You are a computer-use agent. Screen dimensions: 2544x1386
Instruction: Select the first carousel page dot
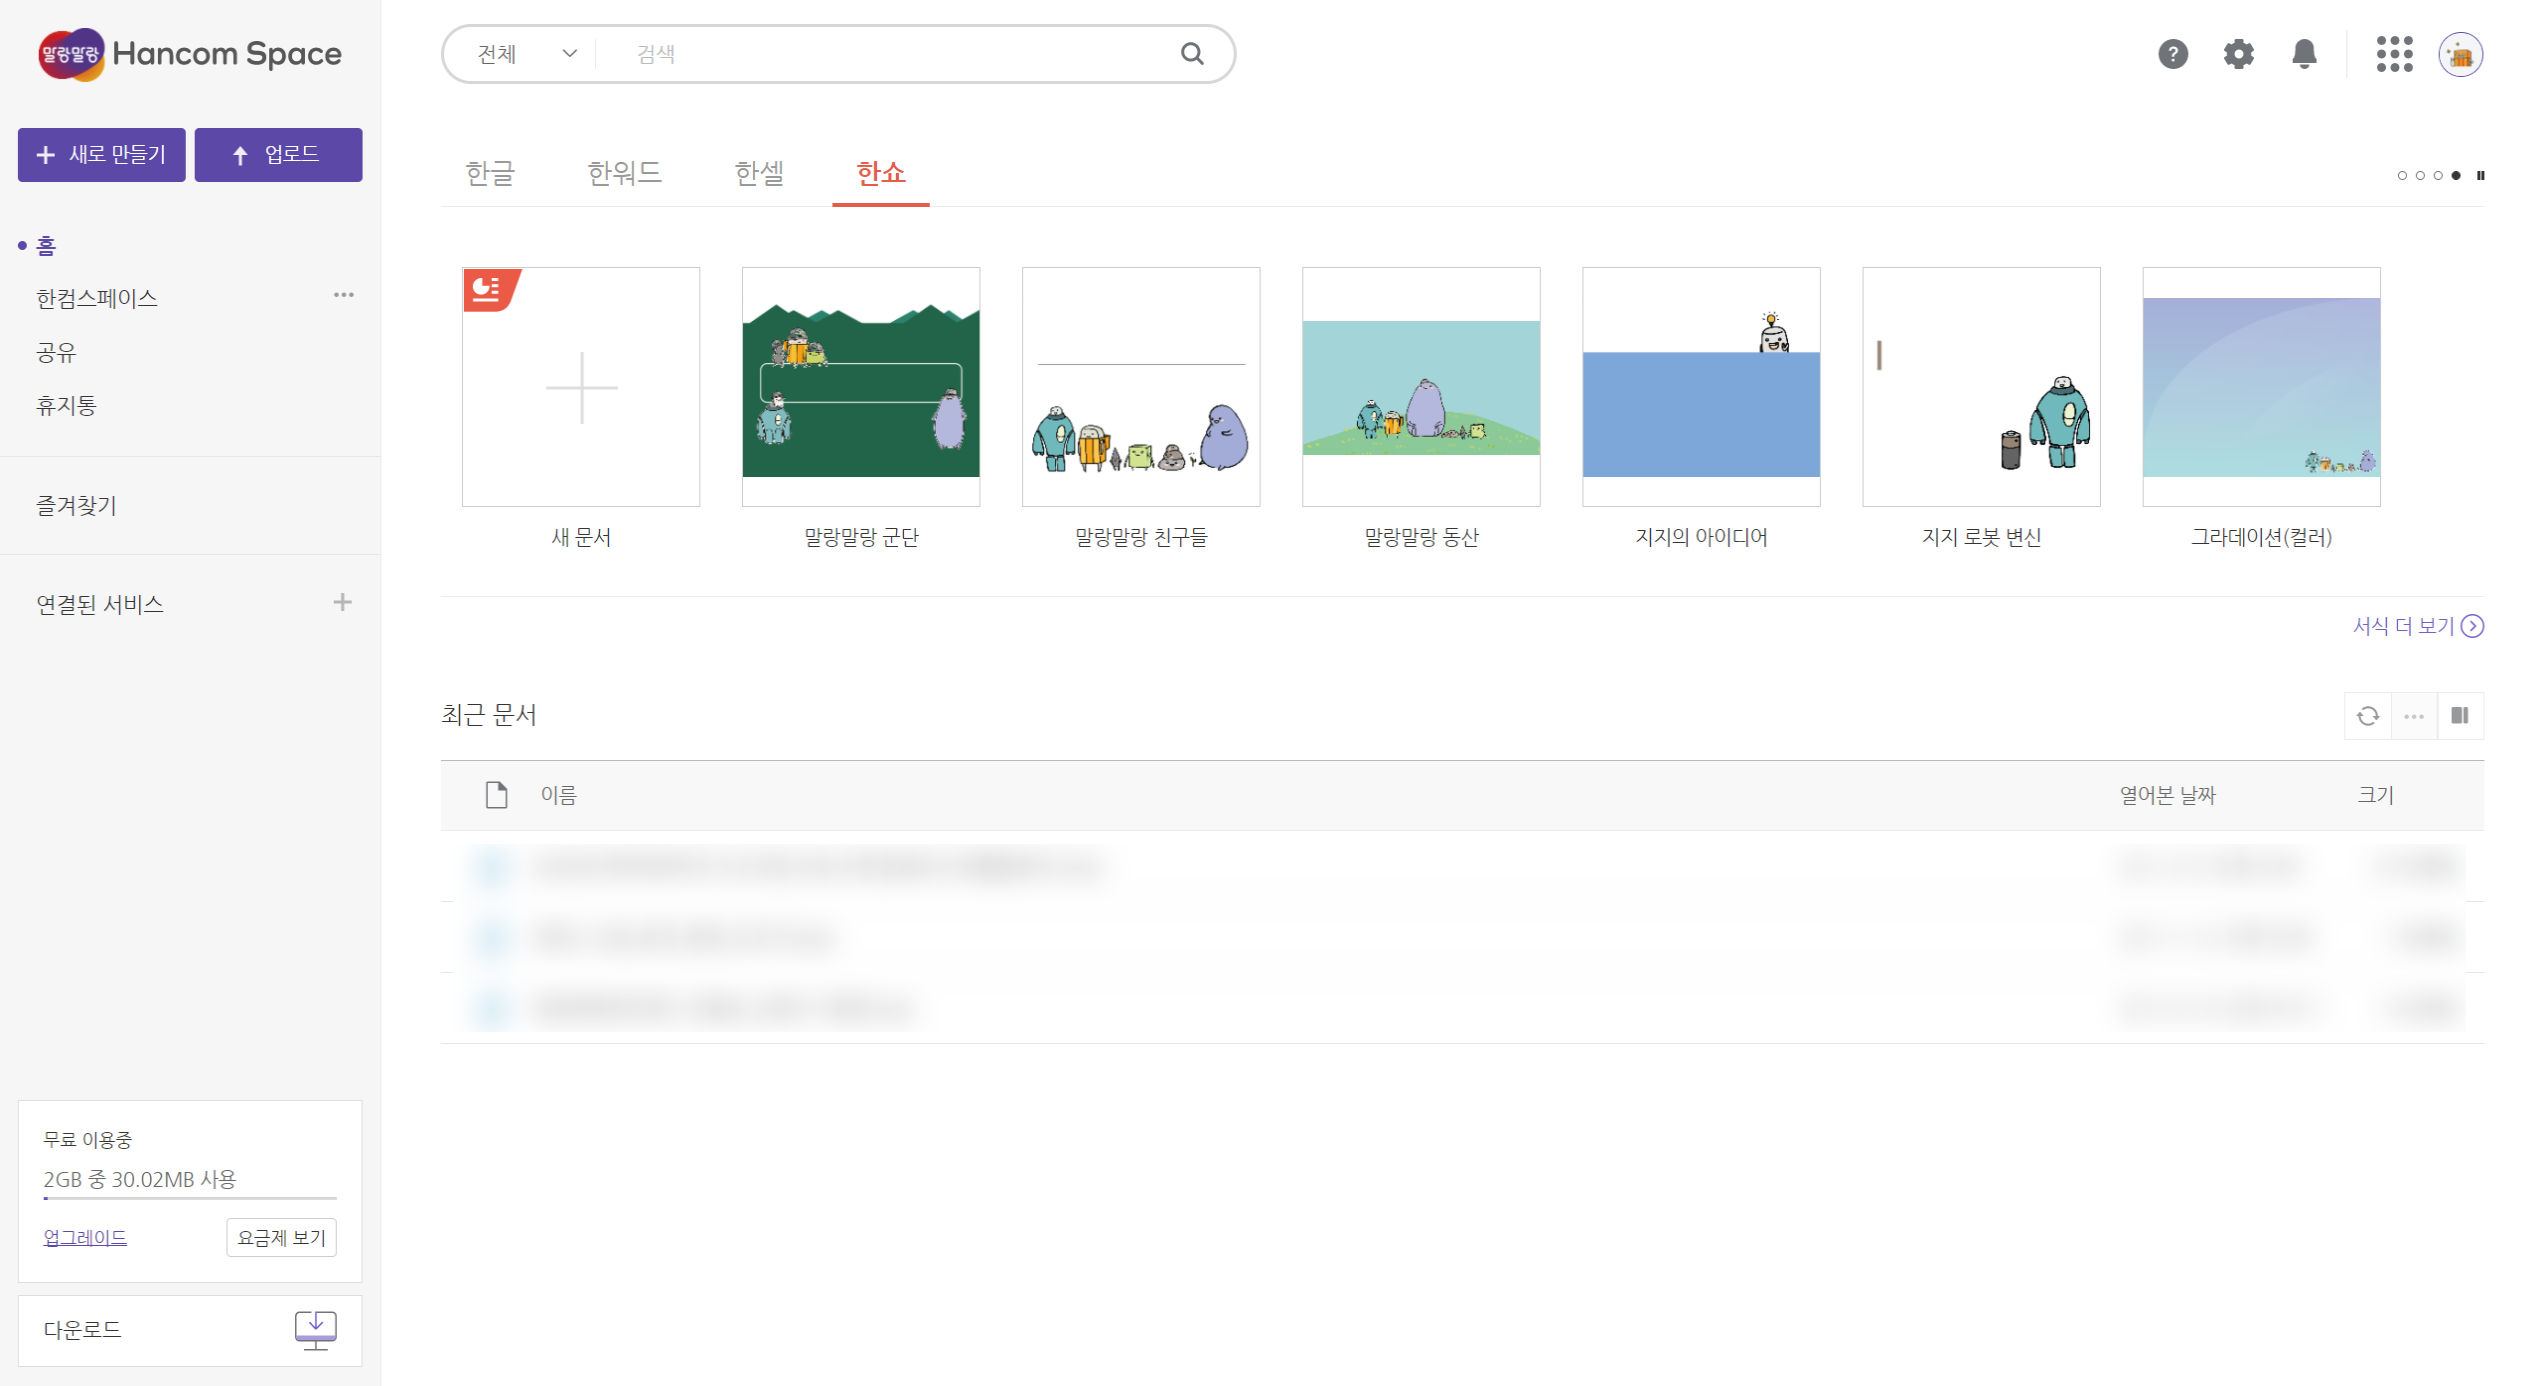tap(2402, 176)
